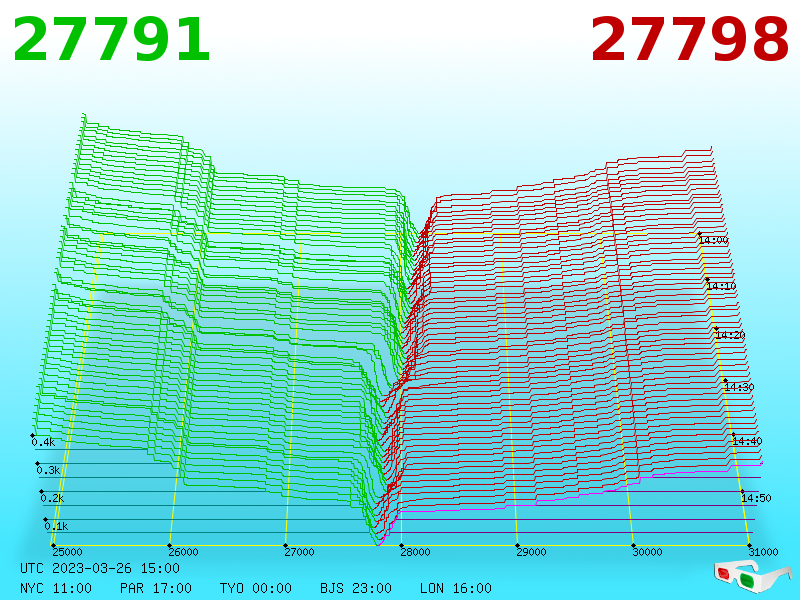The image size is (800, 600).
Task: Select the 31000 price axis label
Action: (763, 552)
